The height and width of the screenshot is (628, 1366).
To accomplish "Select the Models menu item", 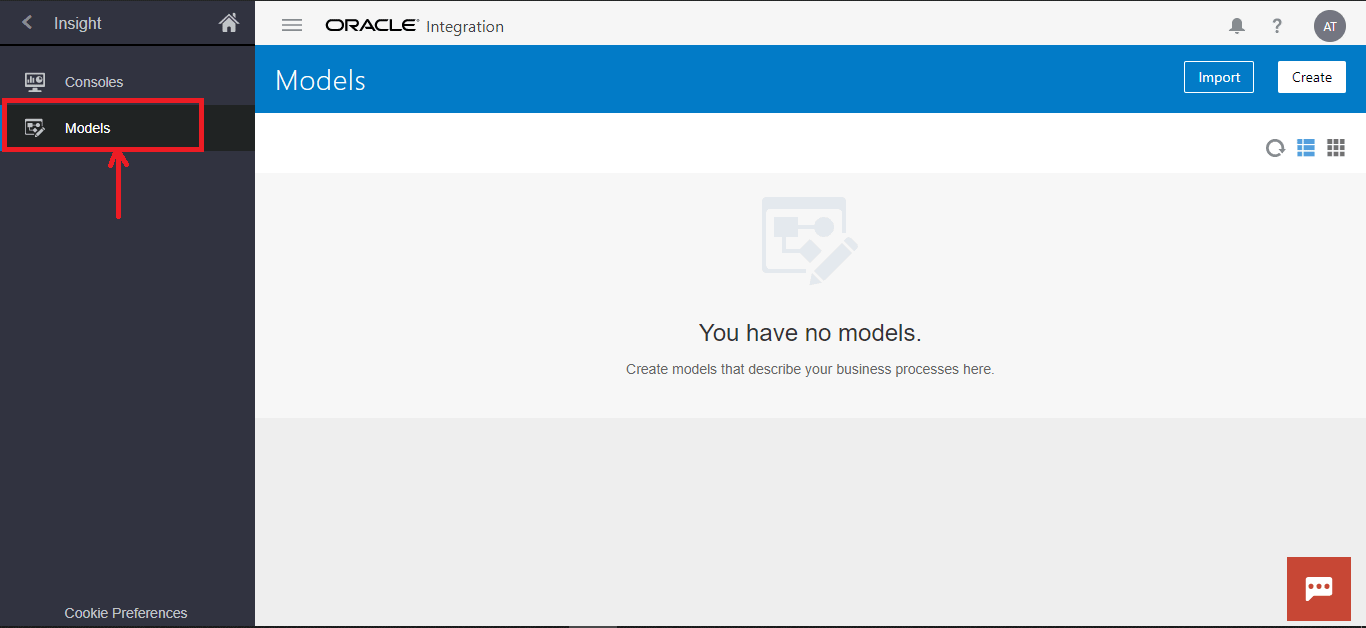I will 88,128.
